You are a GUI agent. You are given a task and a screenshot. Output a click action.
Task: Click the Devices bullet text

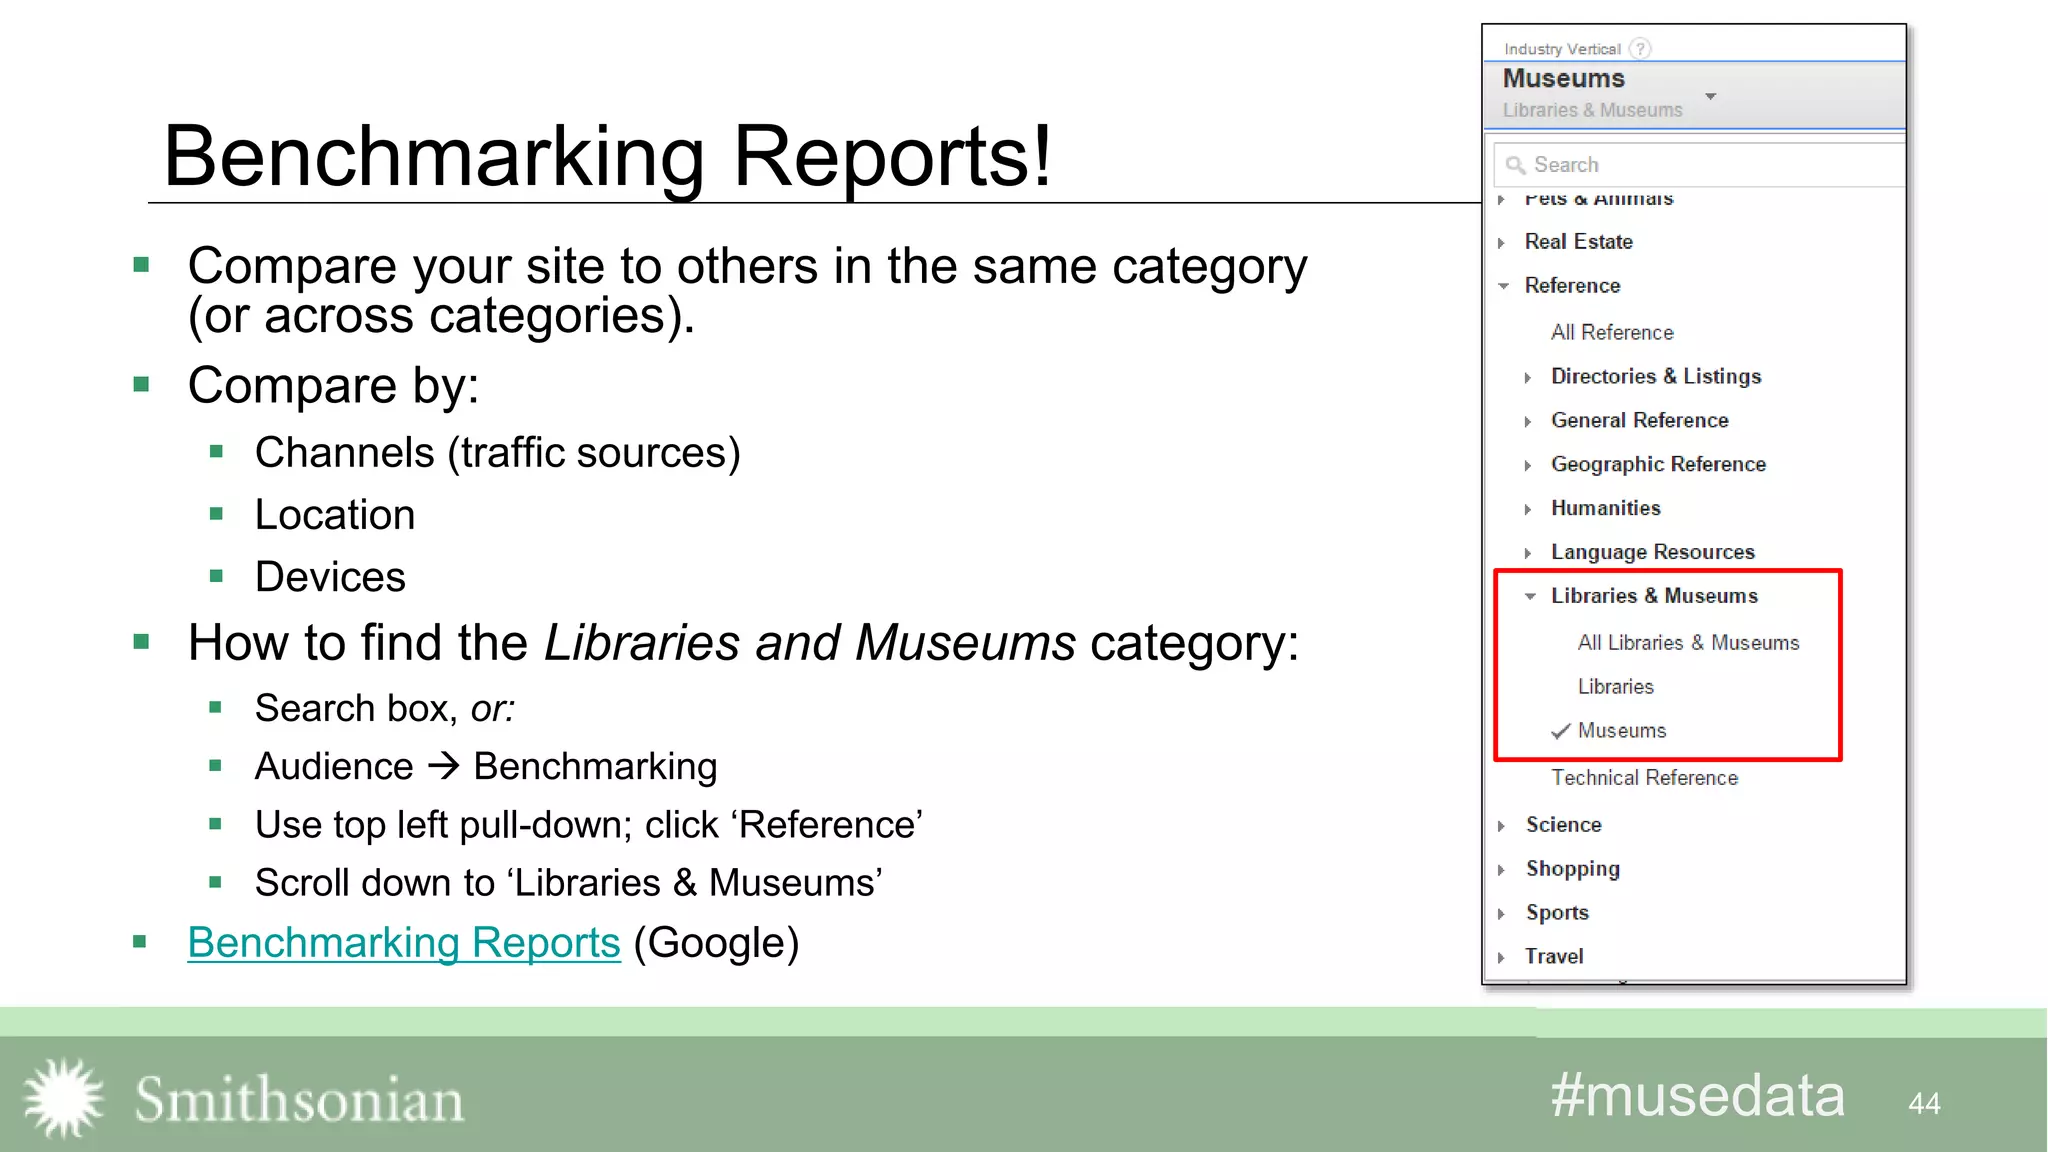[330, 577]
